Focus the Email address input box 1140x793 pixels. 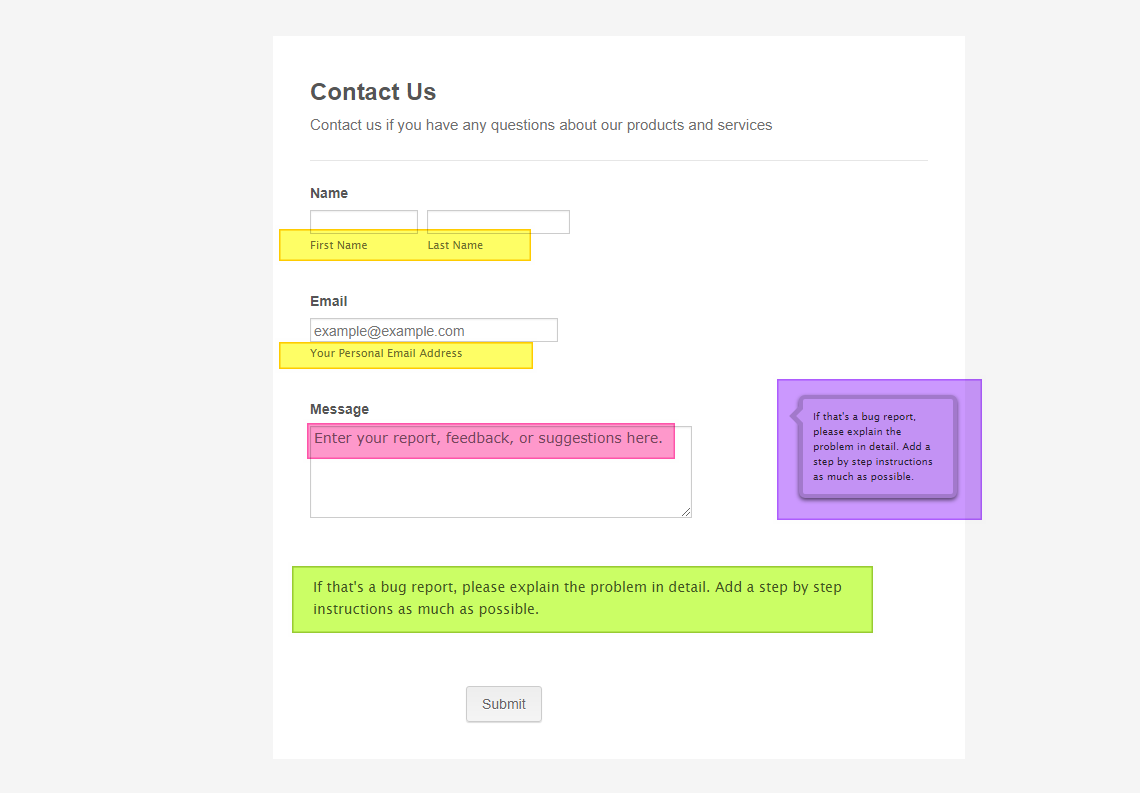point(433,330)
